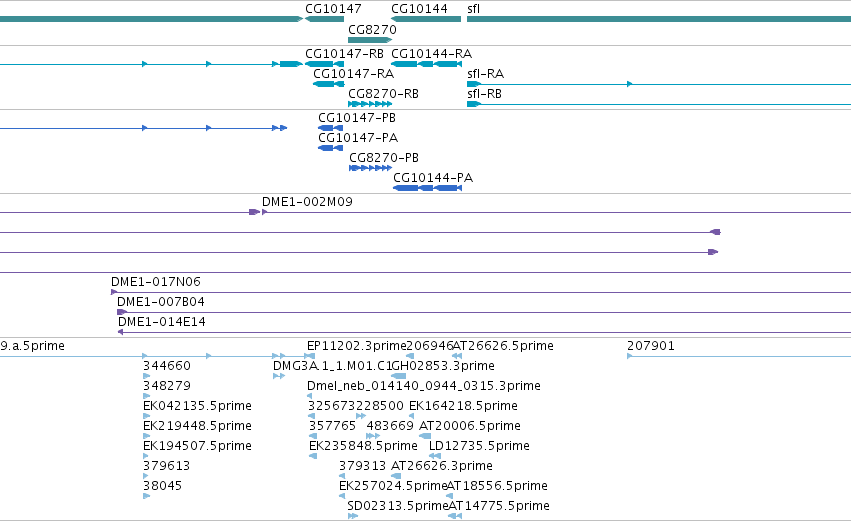Select the blue CG10144-PA feature glyph
This screenshot has width=851, height=521.
point(427,188)
